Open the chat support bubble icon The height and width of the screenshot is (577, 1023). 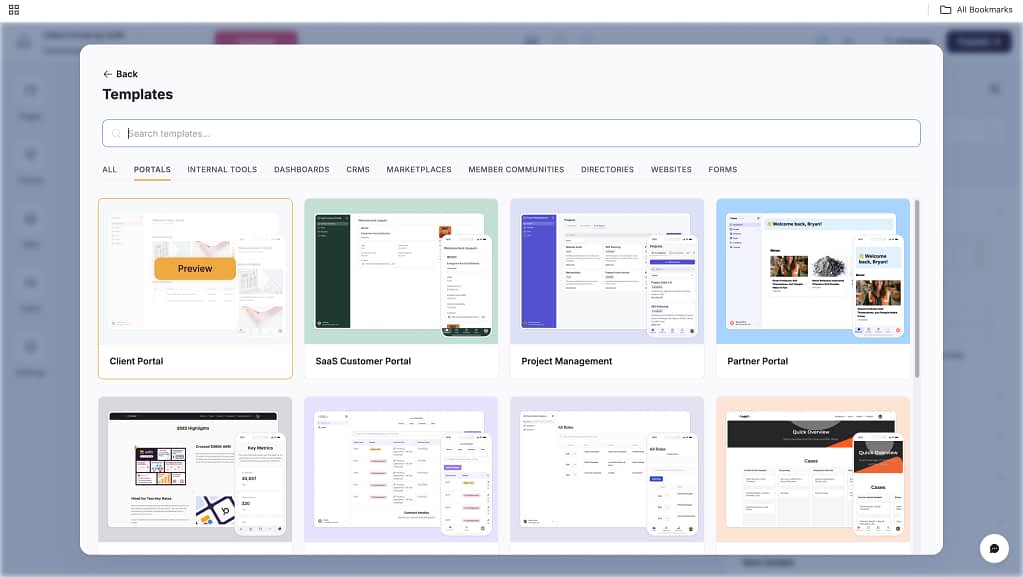click(x=994, y=548)
